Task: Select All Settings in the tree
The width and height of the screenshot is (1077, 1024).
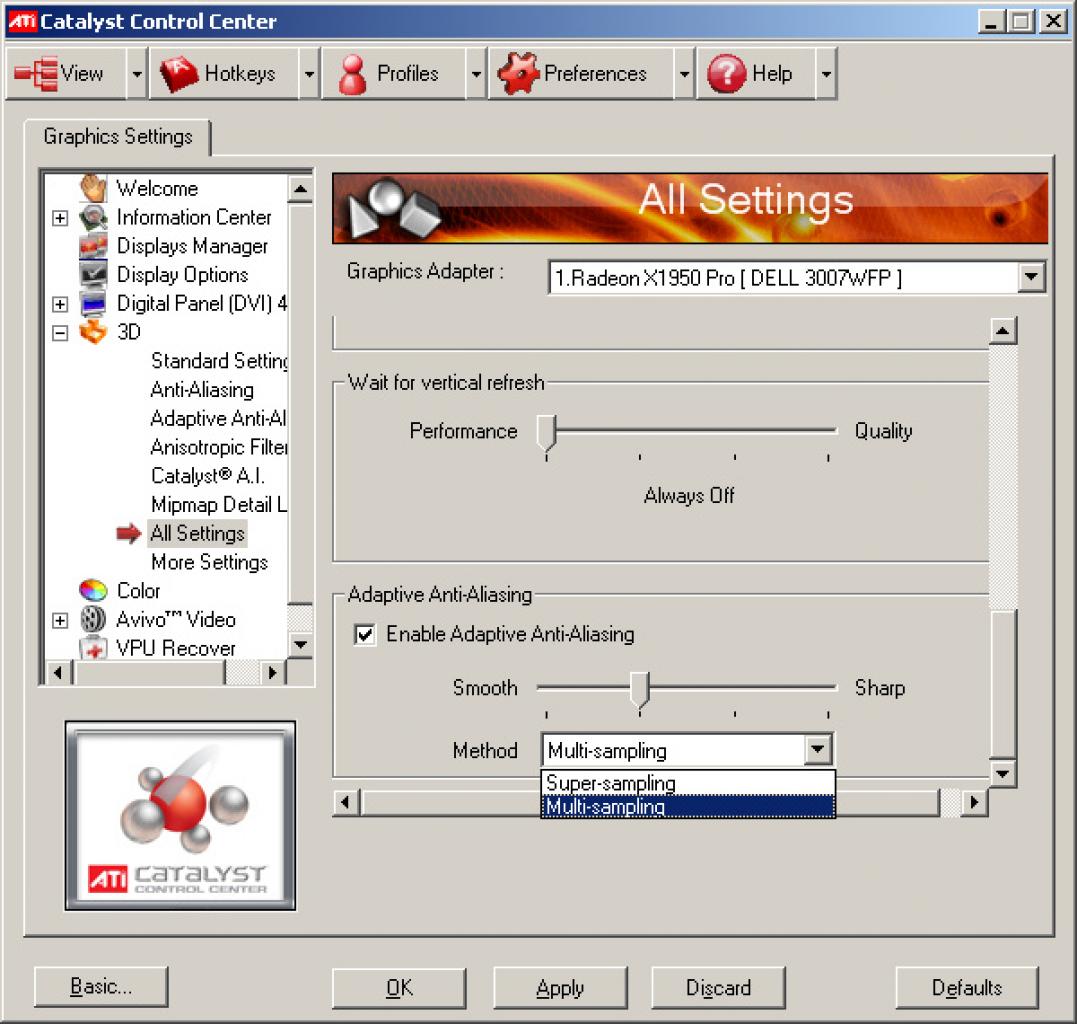Action: (197, 533)
